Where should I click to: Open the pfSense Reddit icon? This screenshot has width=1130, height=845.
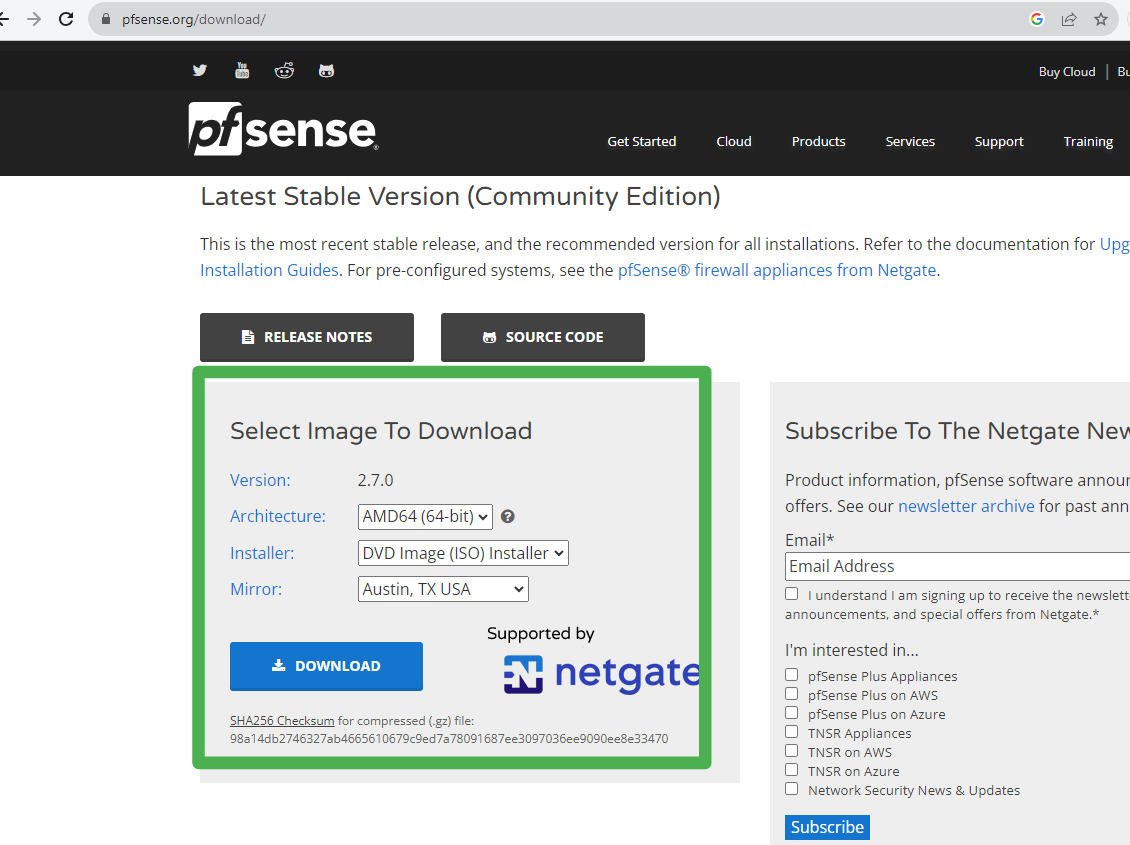tap(284, 71)
